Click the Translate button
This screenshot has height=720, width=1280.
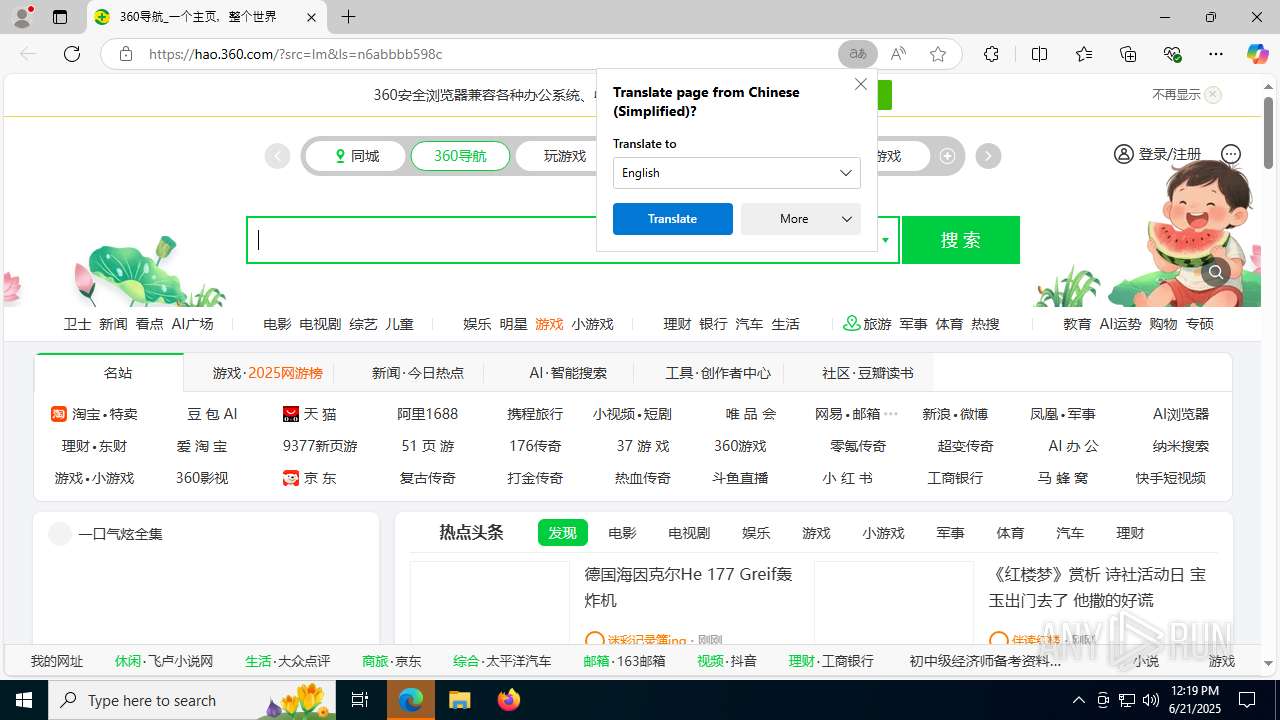[673, 219]
